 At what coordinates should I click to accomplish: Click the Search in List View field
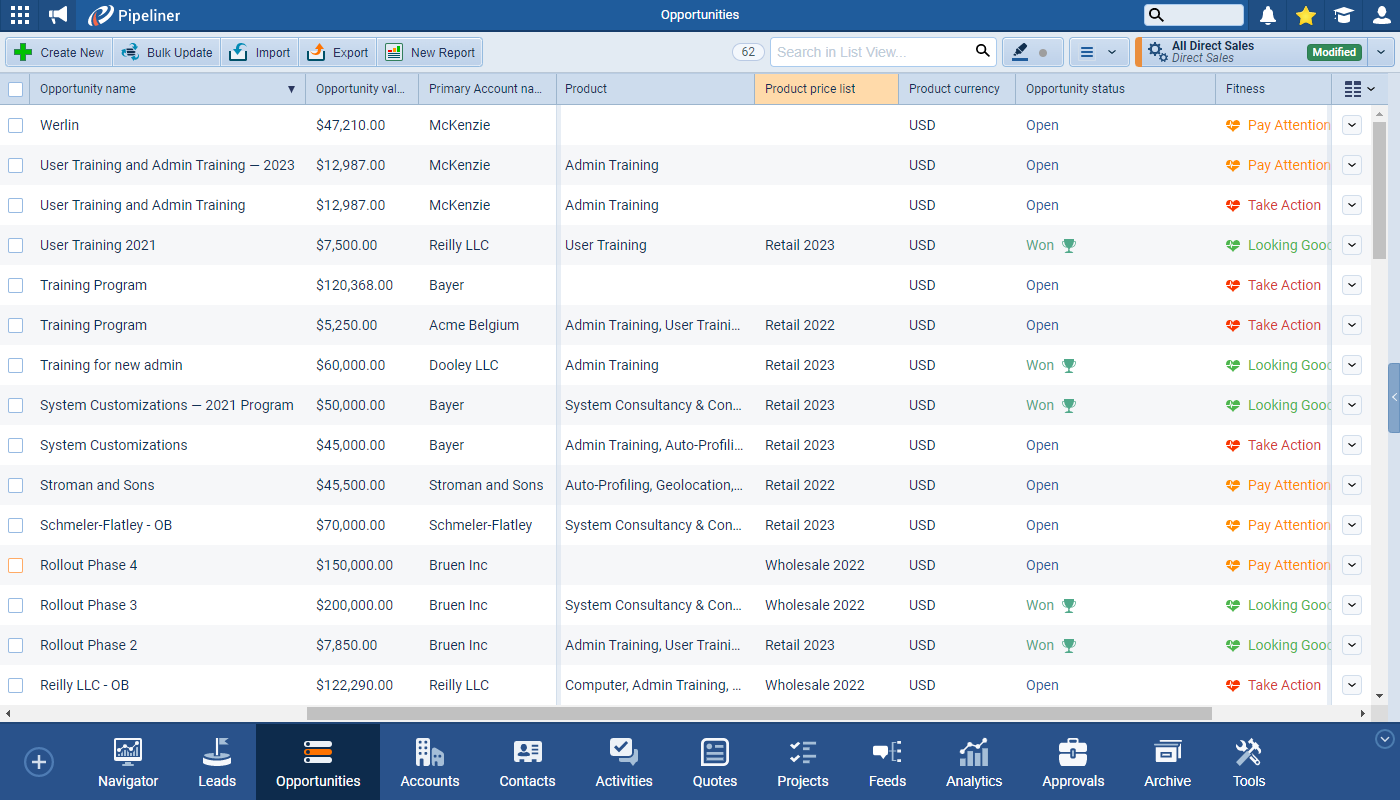tap(870, 52)
